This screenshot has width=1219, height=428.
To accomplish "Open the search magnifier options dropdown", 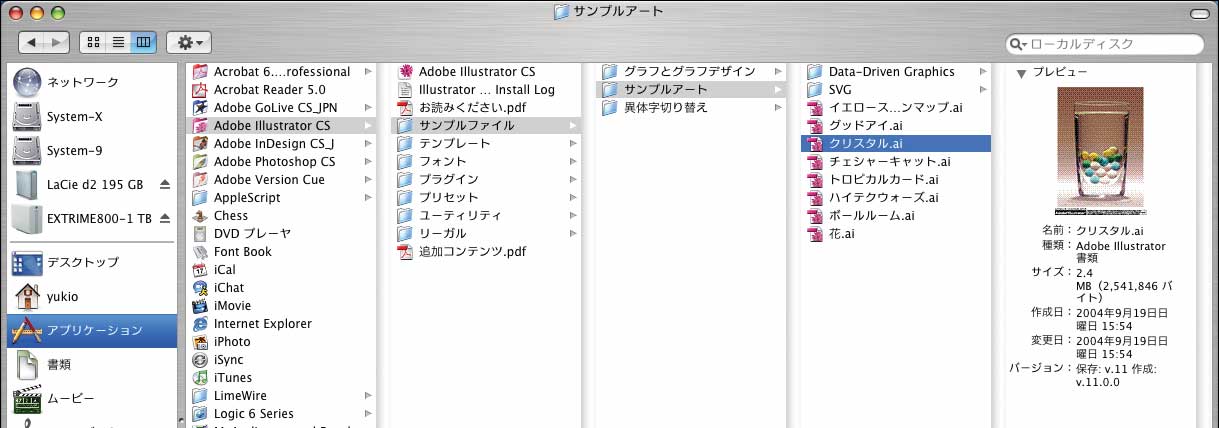I will 1019,44.
